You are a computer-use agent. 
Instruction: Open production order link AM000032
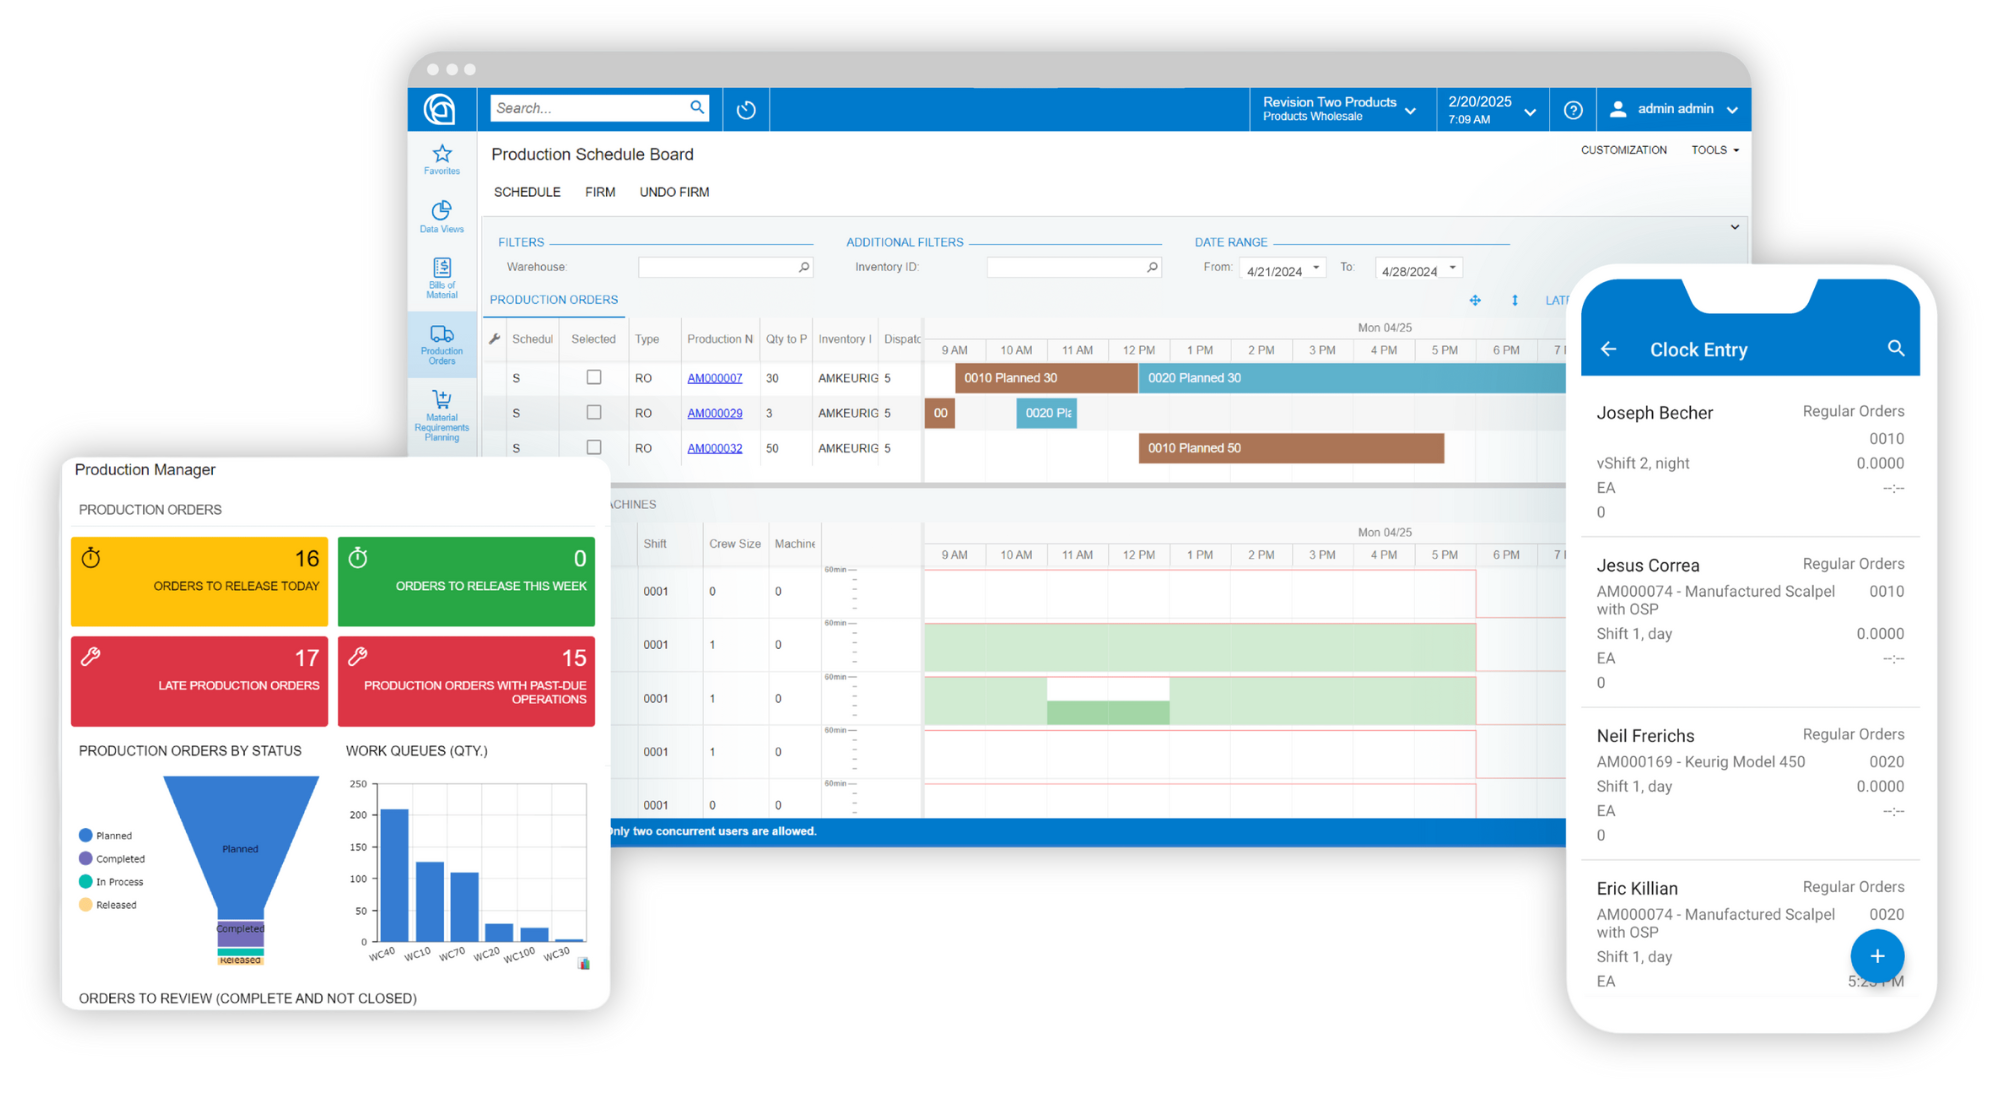pos(714,448)
